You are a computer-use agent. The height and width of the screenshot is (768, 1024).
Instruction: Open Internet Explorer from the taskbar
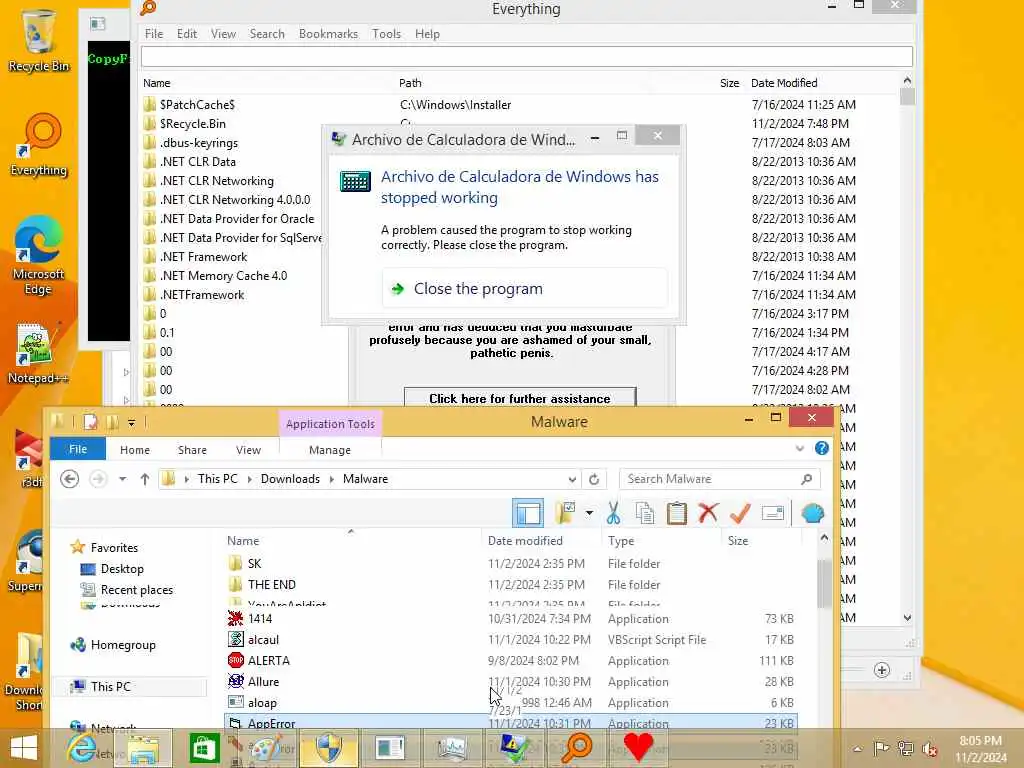click(x=82, y=748)
